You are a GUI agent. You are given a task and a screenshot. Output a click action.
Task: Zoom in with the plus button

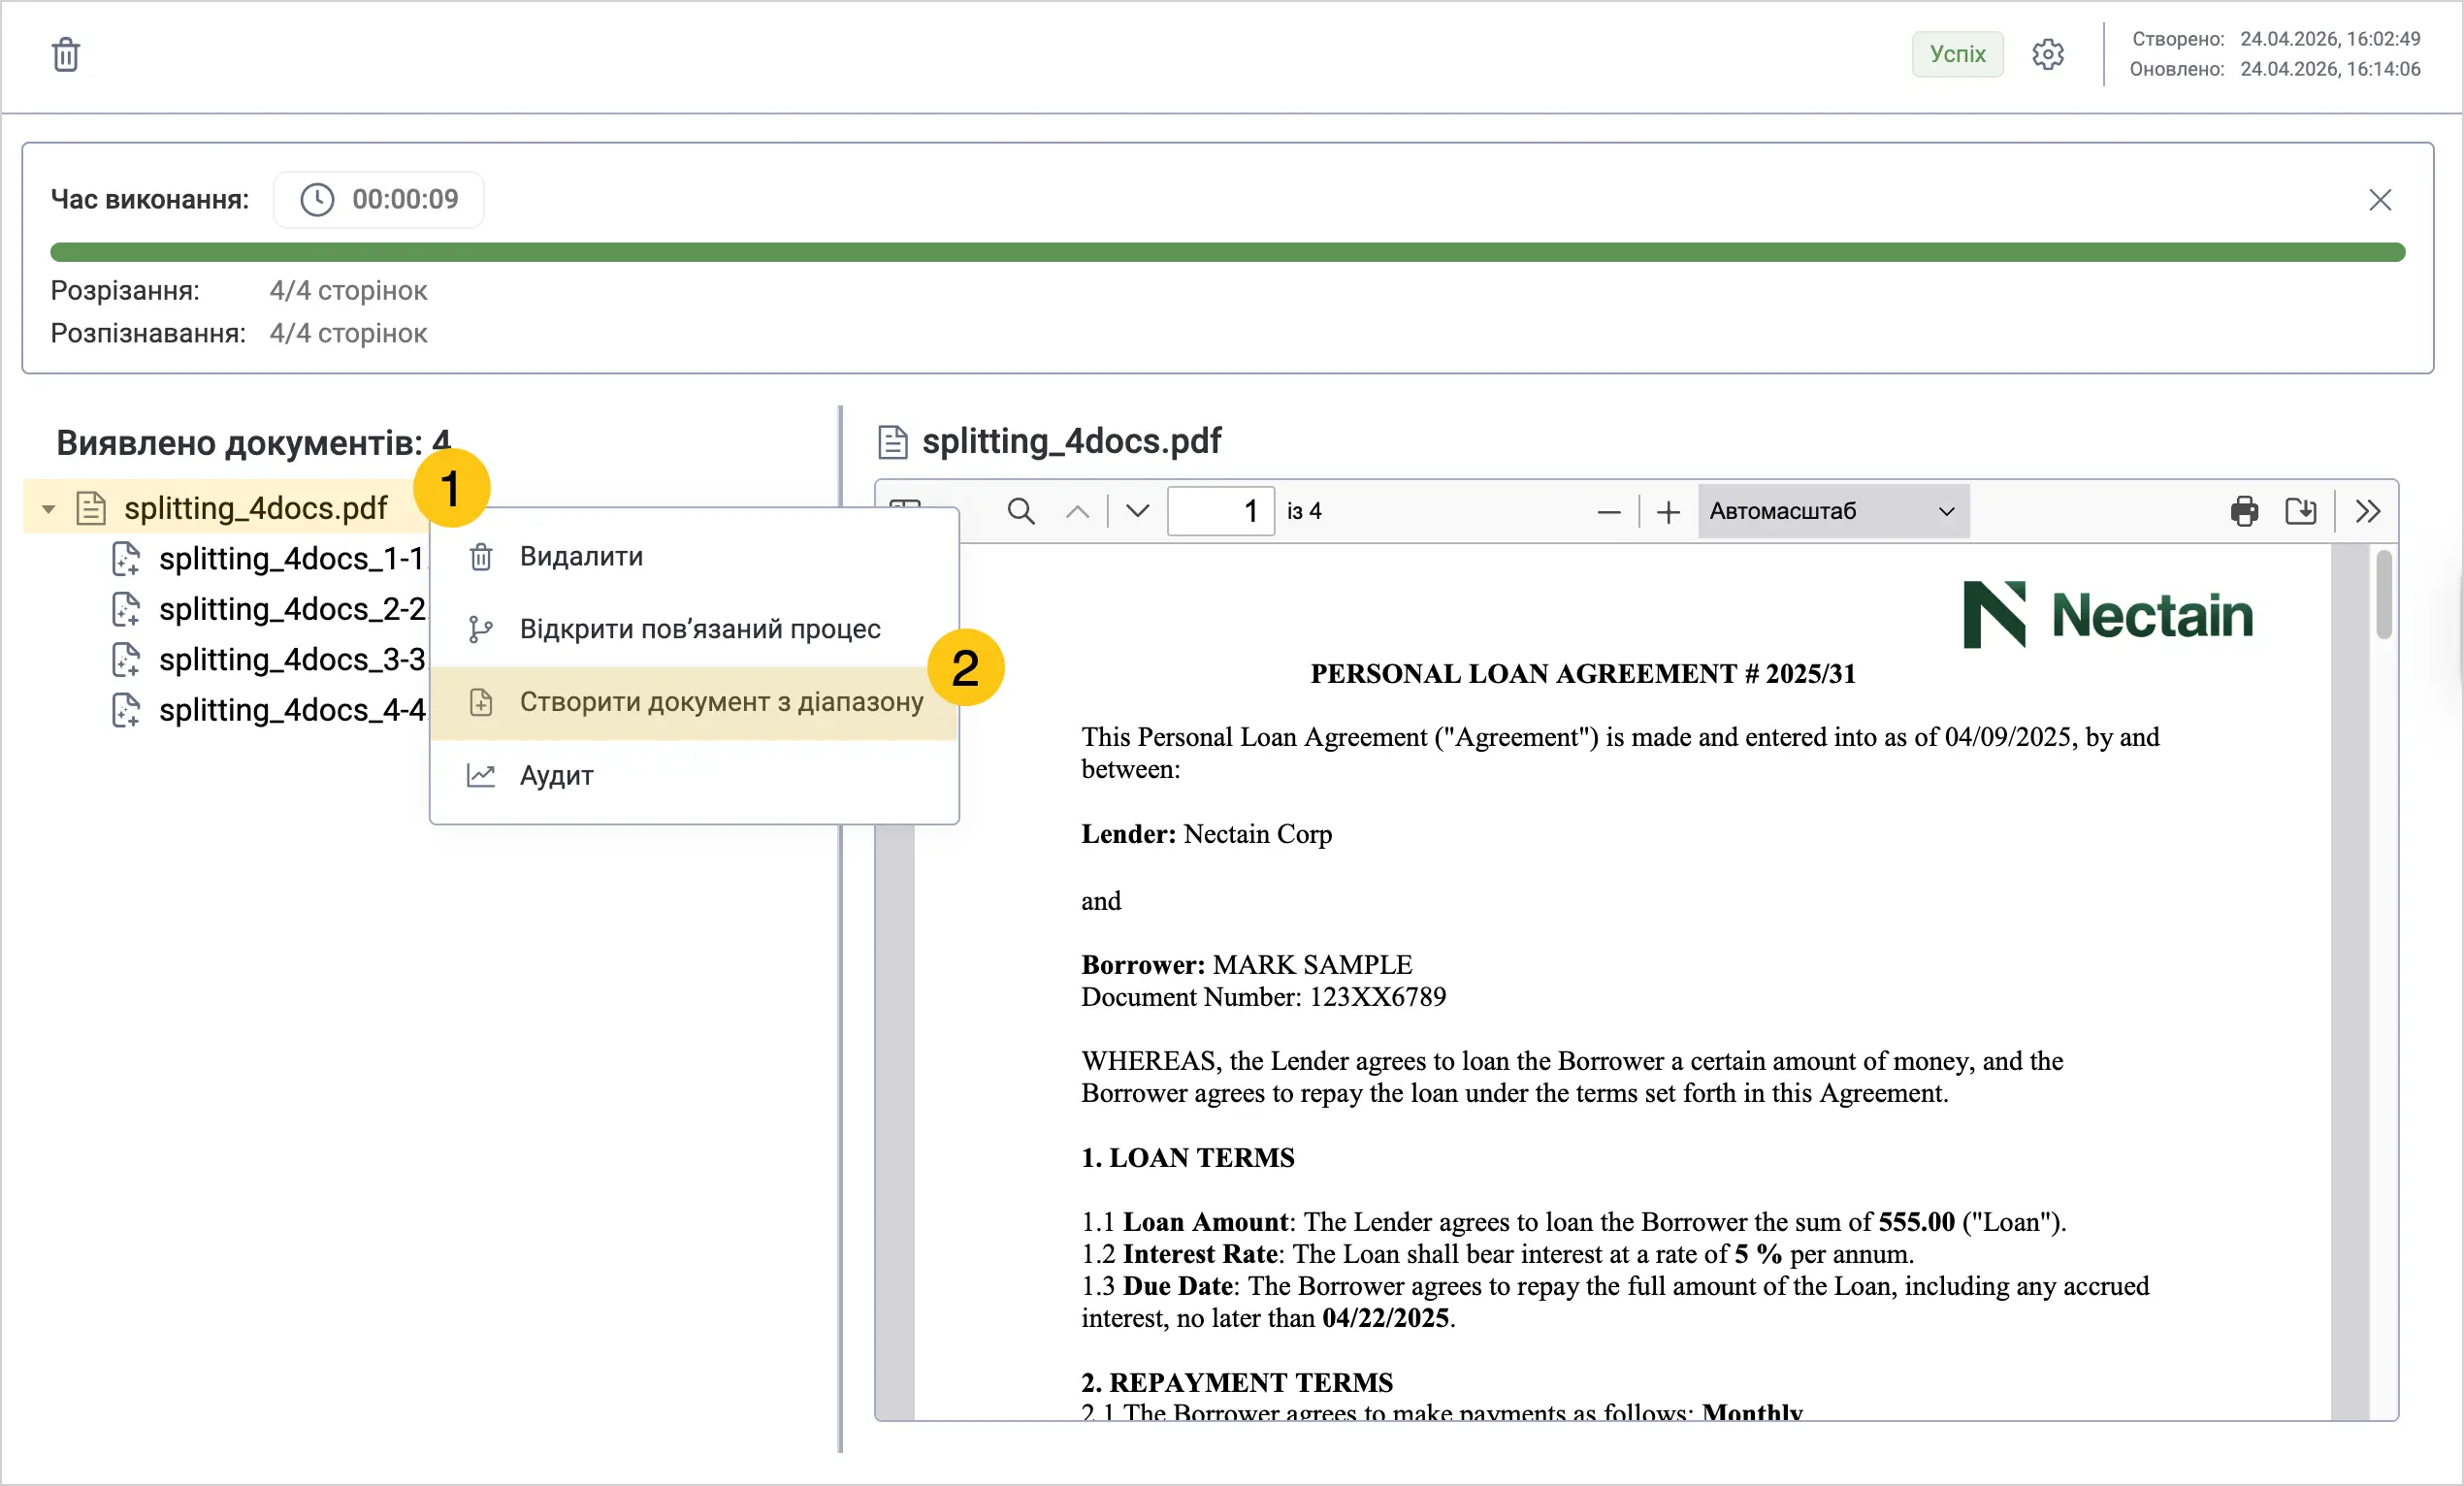click(x=1668, y=512)
